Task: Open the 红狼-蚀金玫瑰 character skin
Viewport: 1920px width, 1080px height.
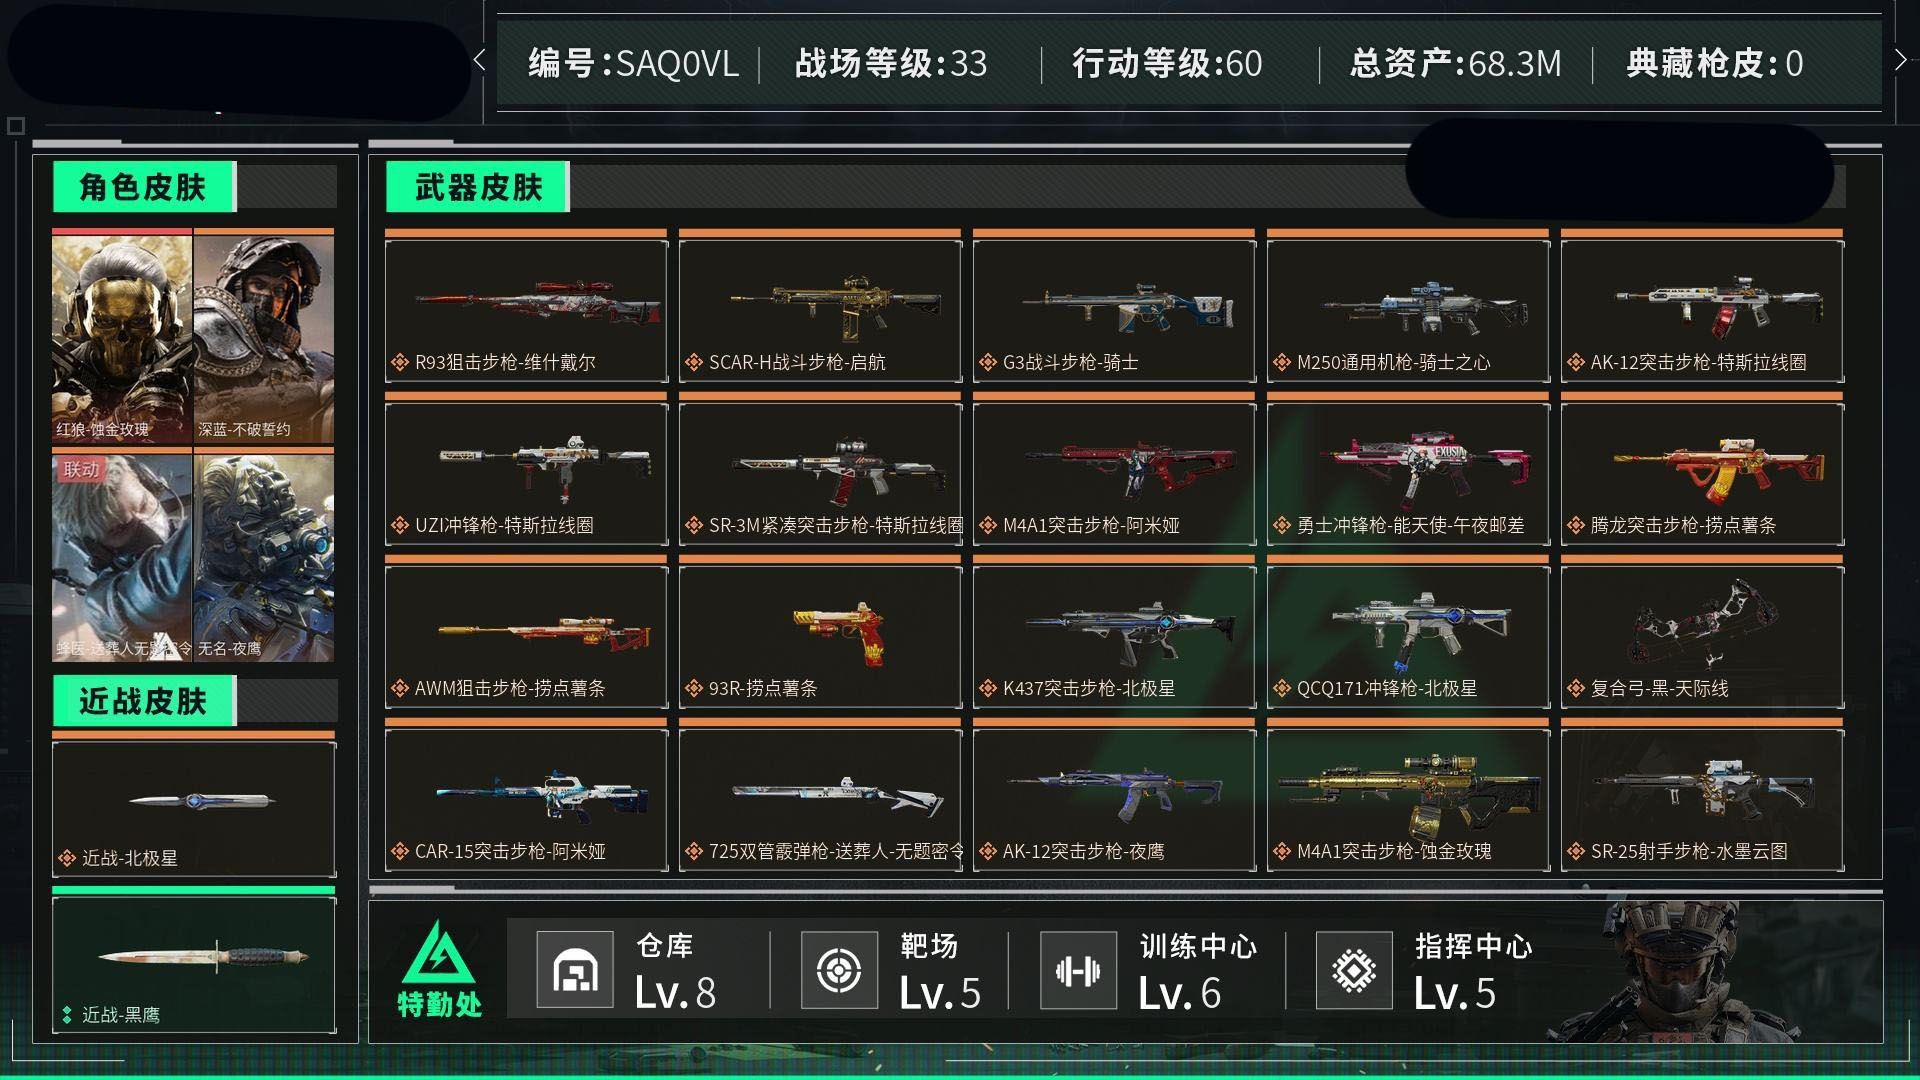Action: 122,336
